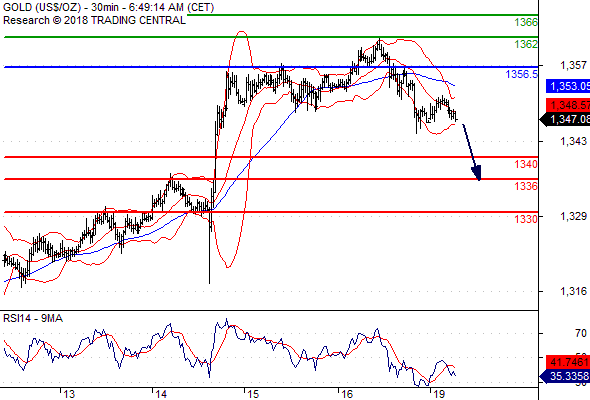The width and height of the screenshot is (590, 400).
Task: Click the GOLD (US$/OZ) 30min chart title
Action: click(108, 7)
